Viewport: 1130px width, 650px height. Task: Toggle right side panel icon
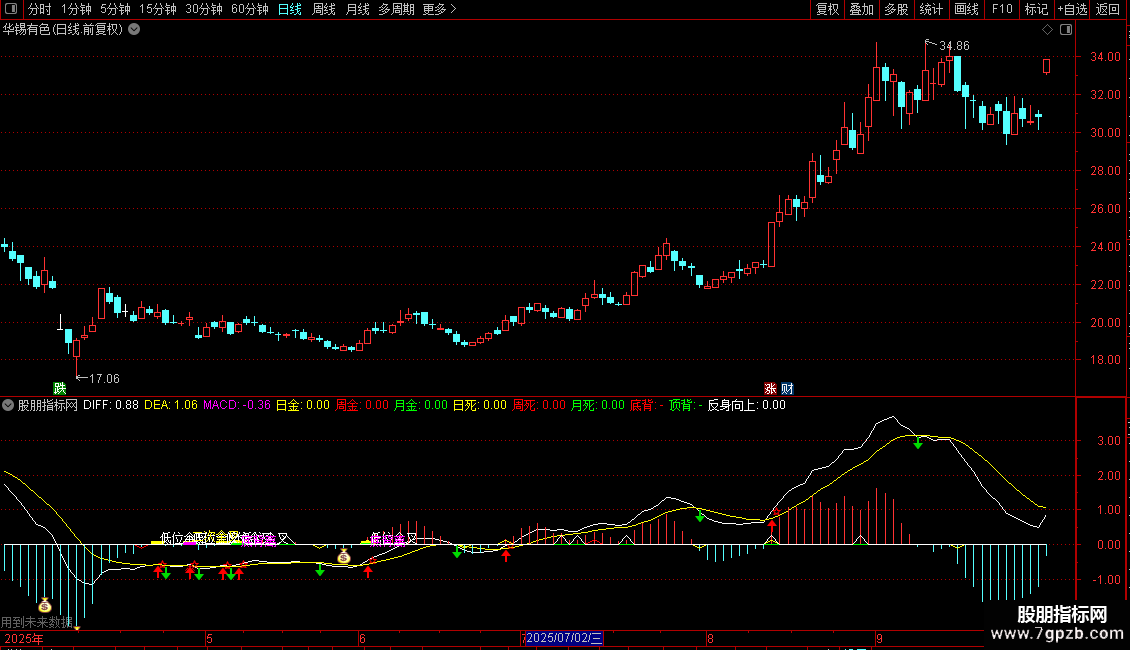1066,30
